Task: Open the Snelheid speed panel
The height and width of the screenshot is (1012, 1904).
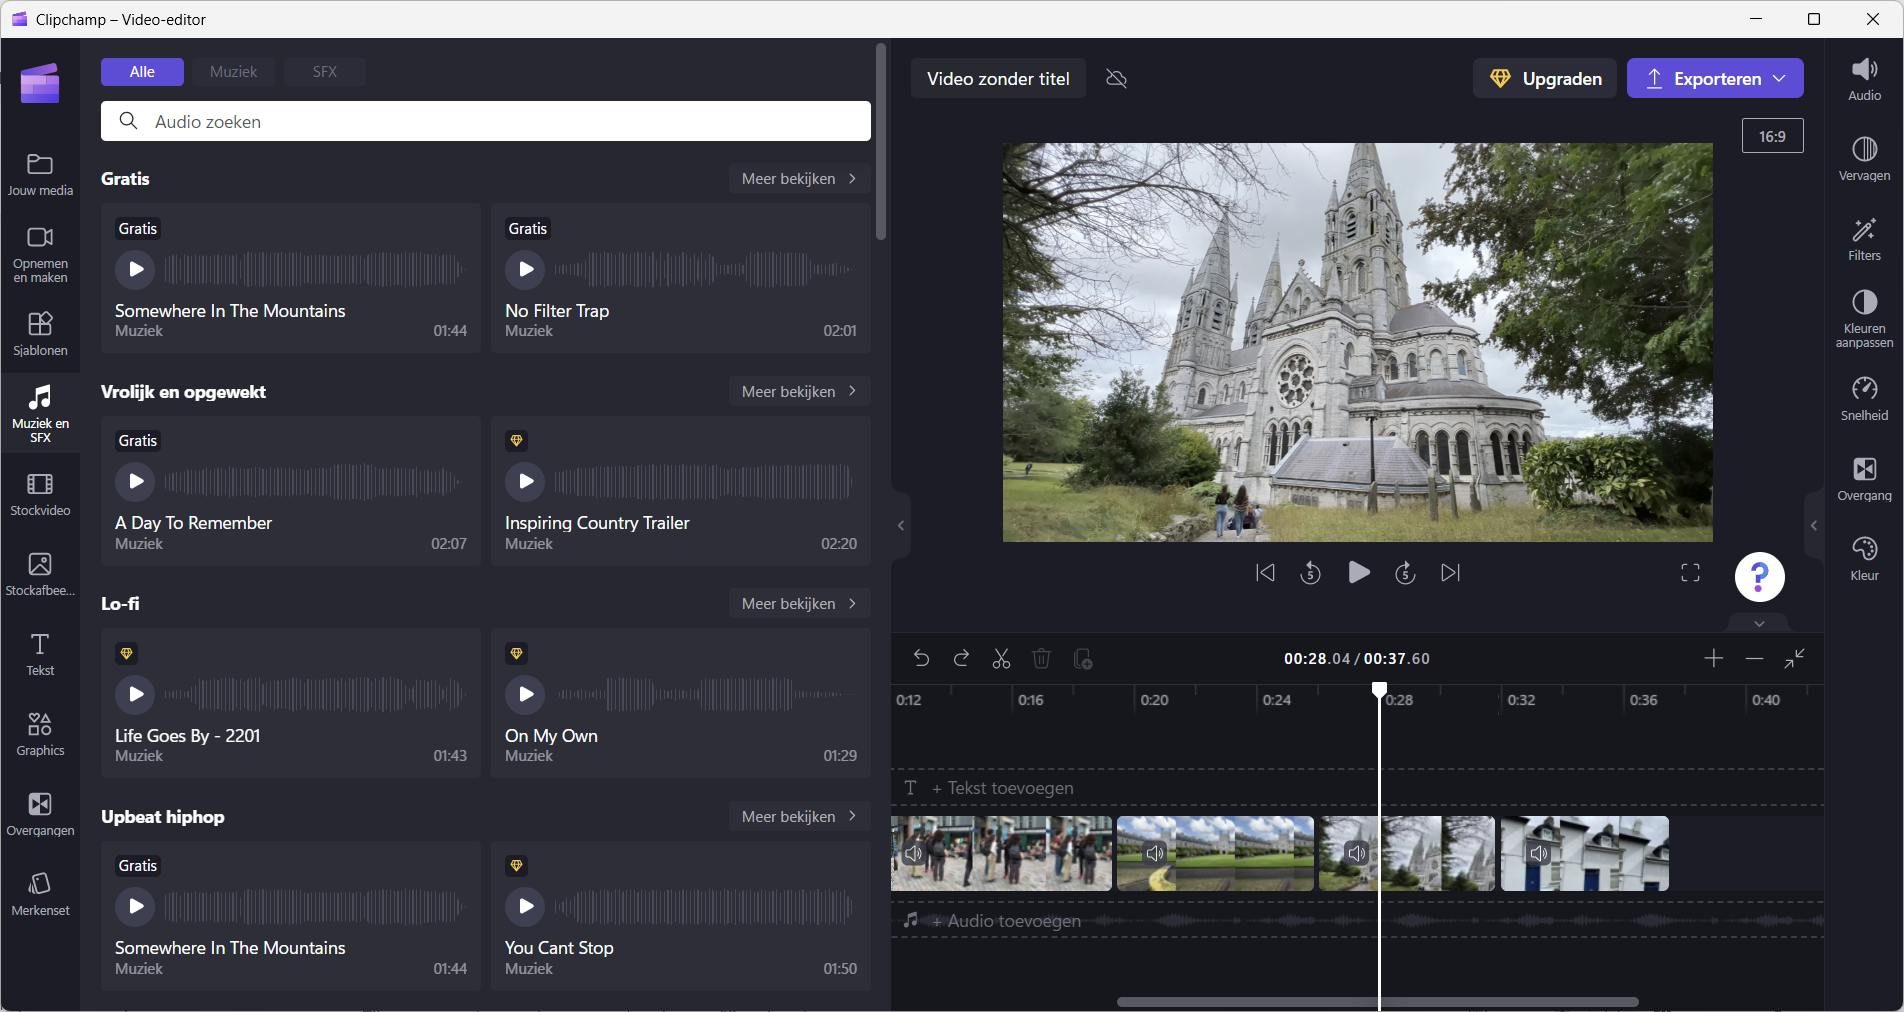Action: click(1864, 399)
